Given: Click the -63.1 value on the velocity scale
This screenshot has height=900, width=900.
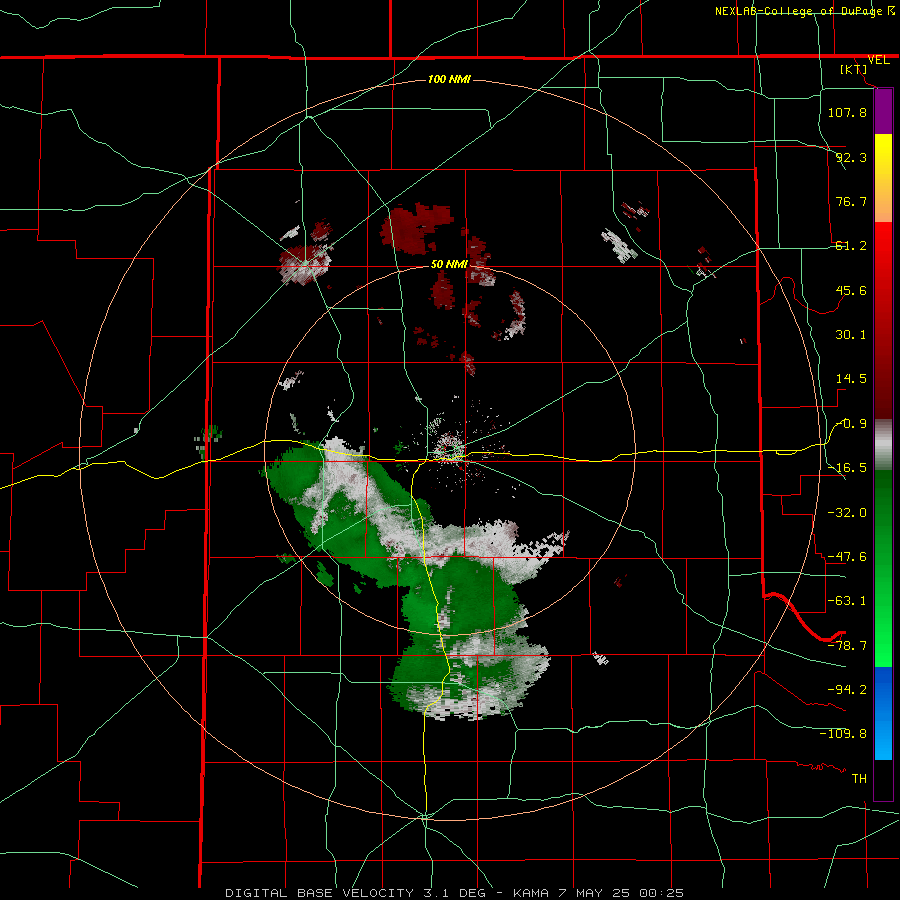Looking at the screenshot, I should tap(847, 601).
